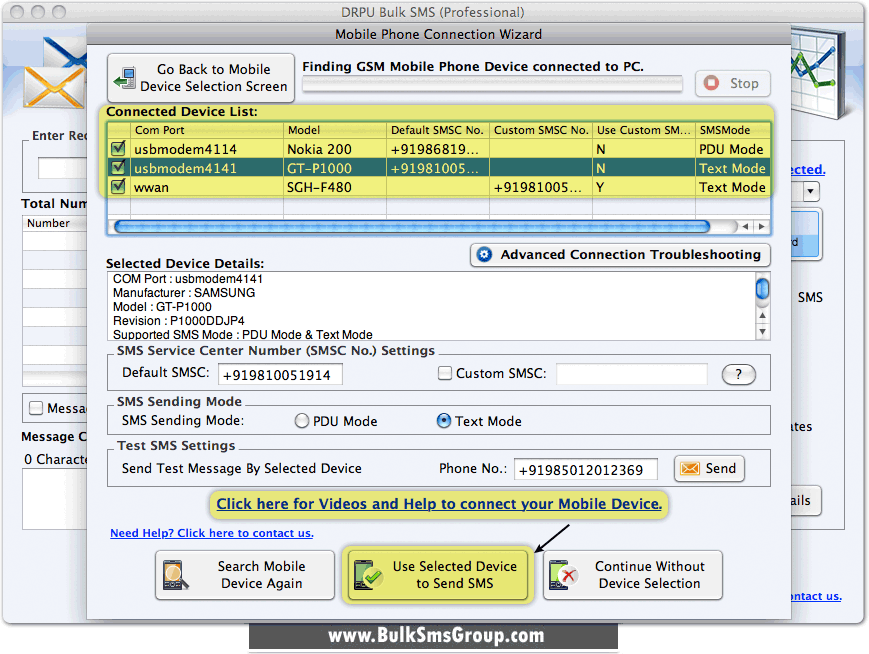Click Text Mode cell in wwan row

pos(732,187)
